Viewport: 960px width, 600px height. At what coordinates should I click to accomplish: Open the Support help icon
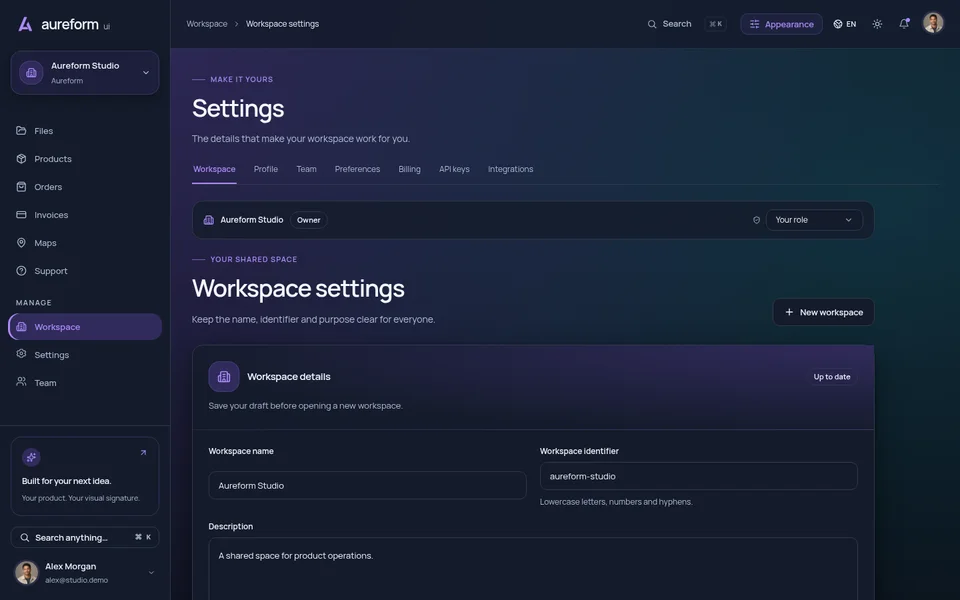tap(21, 271)
